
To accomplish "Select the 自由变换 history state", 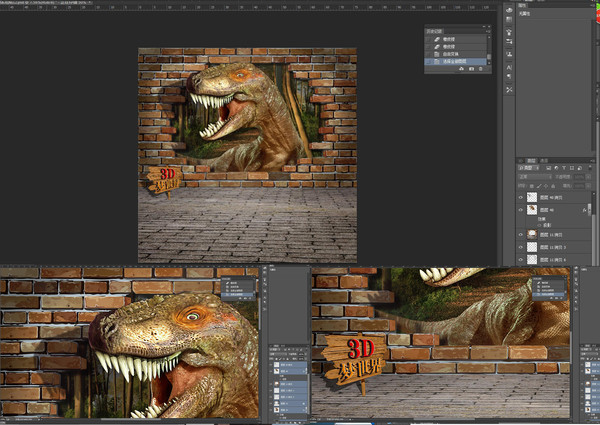I will click(x=455, y=54).
